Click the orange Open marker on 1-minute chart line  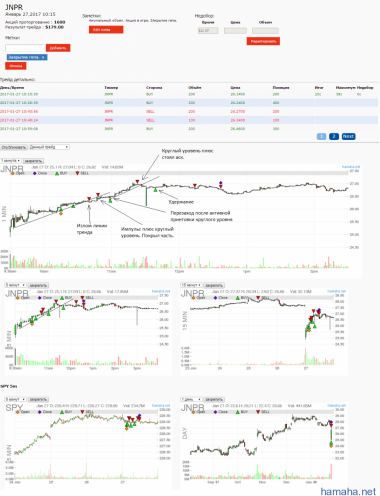tap(61, 213)
